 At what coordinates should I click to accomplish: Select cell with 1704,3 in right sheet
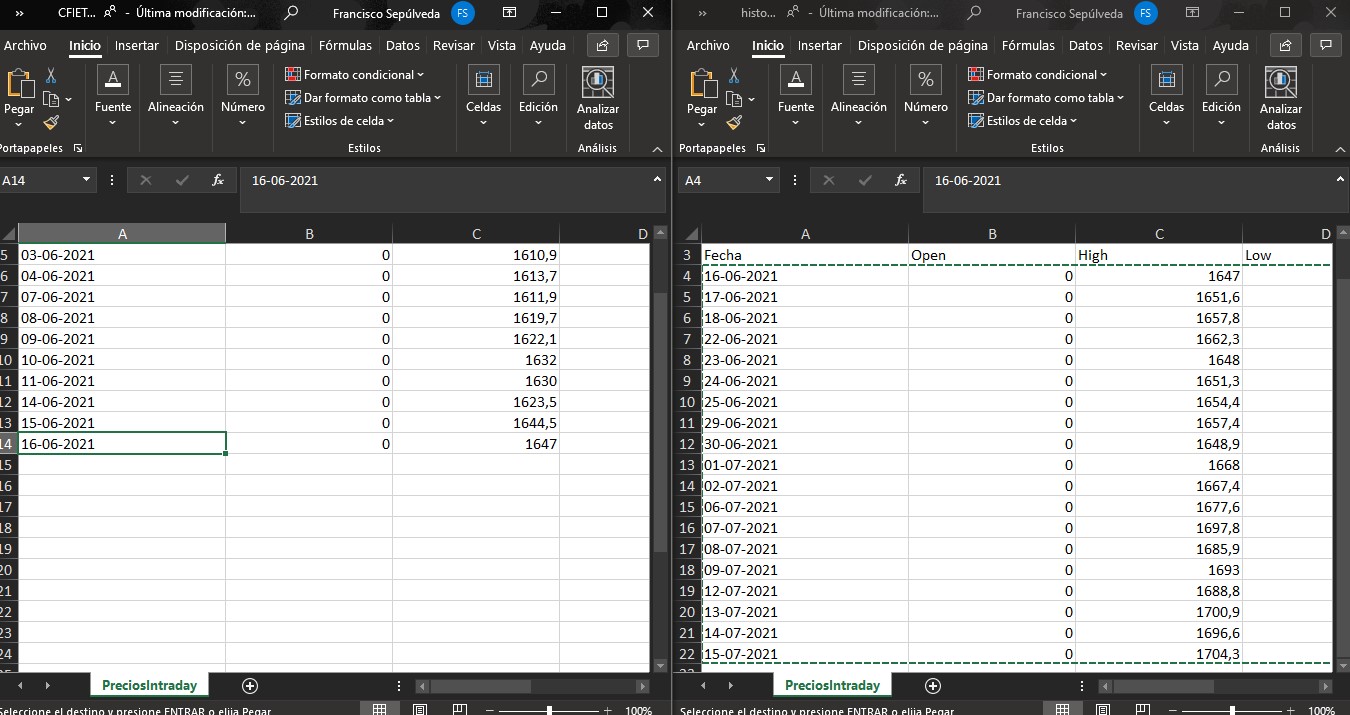click(x=1158, y=654)
